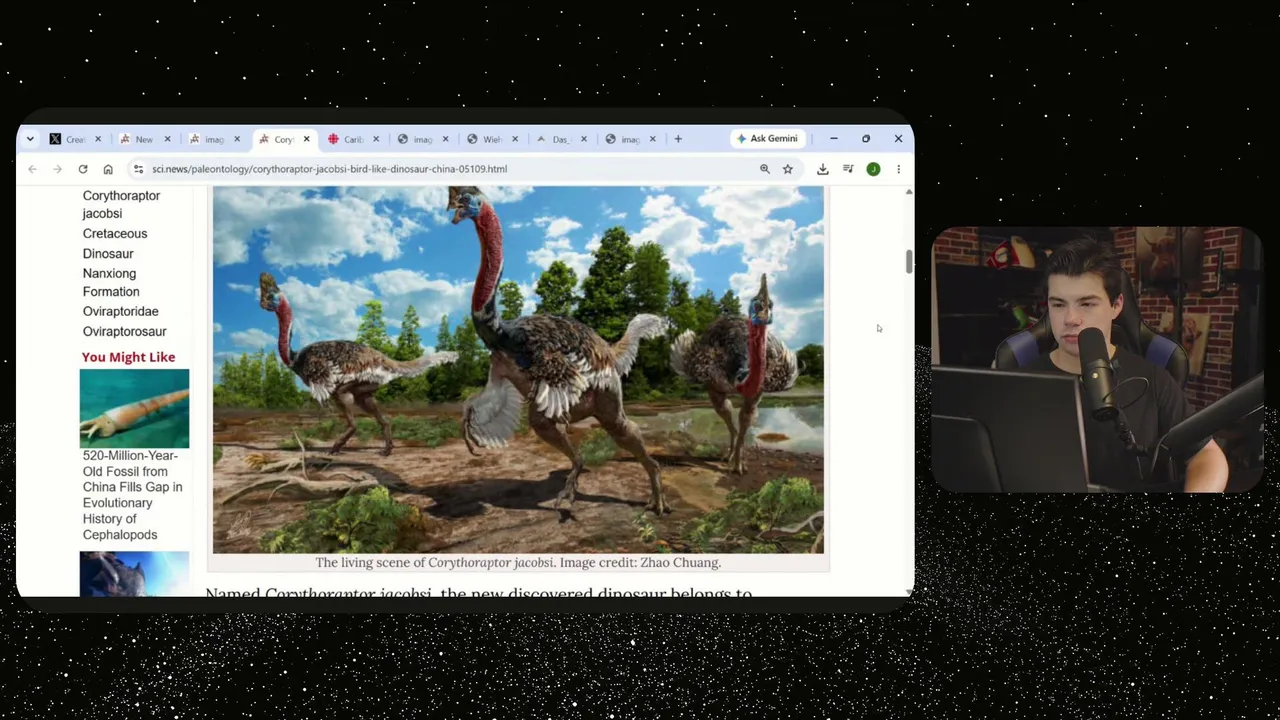
Task: Click the 'Image credit: Zhao Chuang' caption
Action: click(x=640, y=563)
